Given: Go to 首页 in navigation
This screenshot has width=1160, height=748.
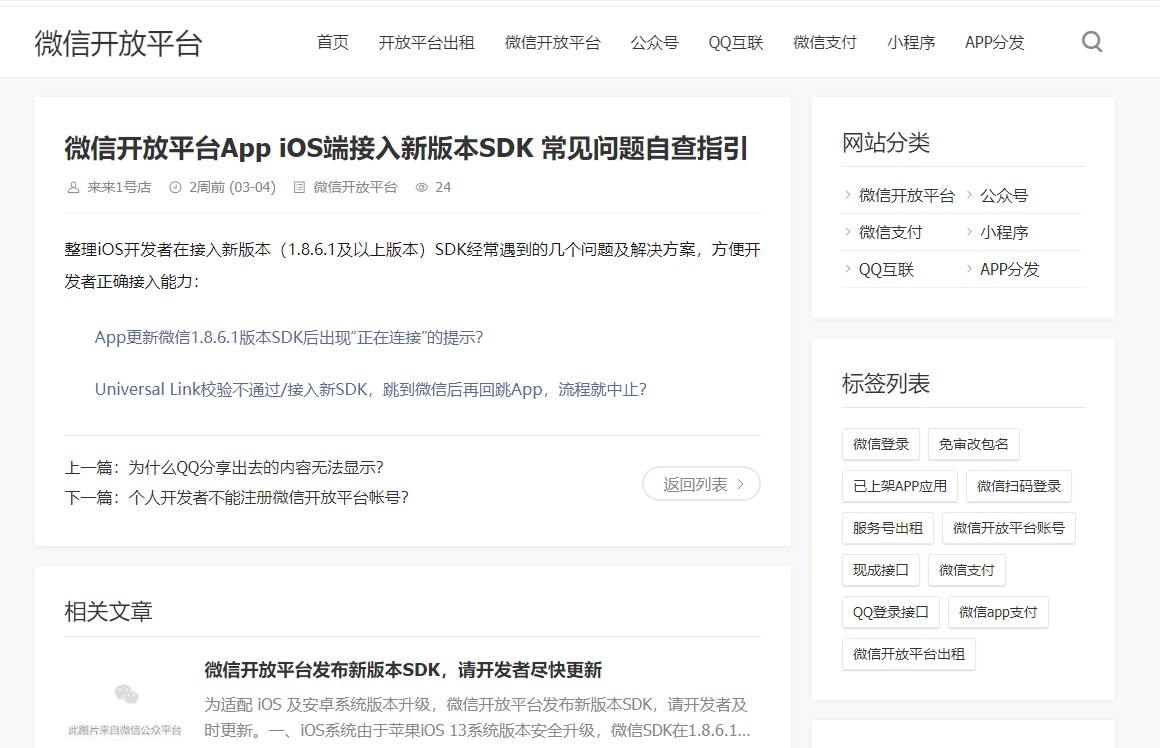Looking at the screenshot, I should [332, 42].
